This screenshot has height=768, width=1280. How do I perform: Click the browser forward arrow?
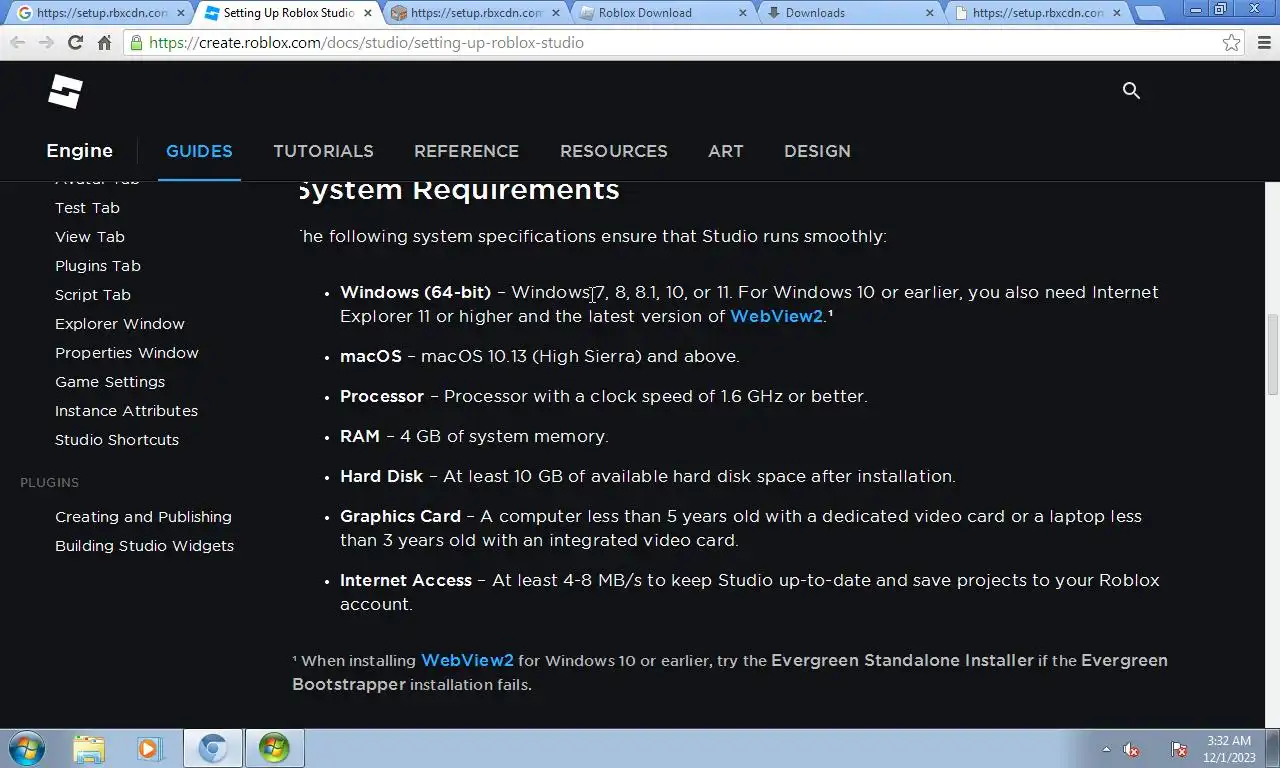[46, 43]
